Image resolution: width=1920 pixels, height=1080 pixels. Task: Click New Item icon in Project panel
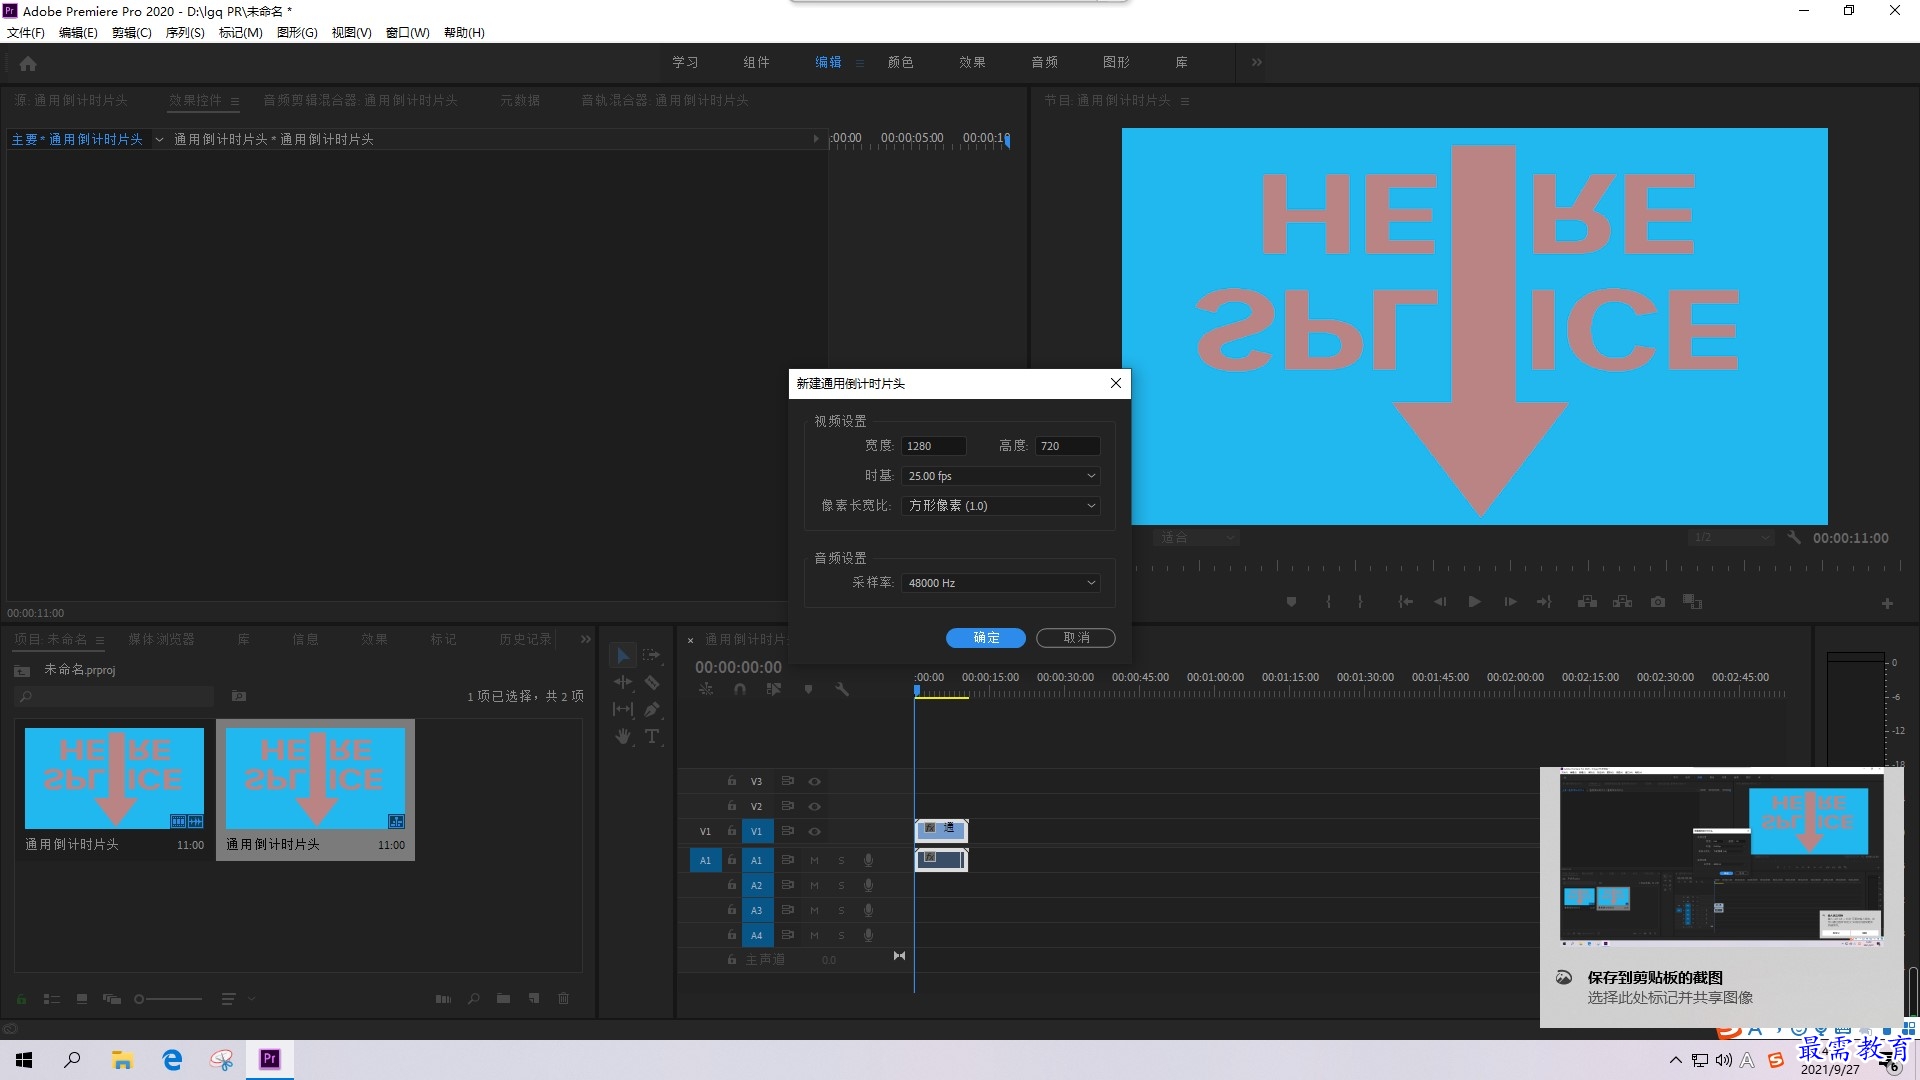pyautogui.click(x=534, y=998)
